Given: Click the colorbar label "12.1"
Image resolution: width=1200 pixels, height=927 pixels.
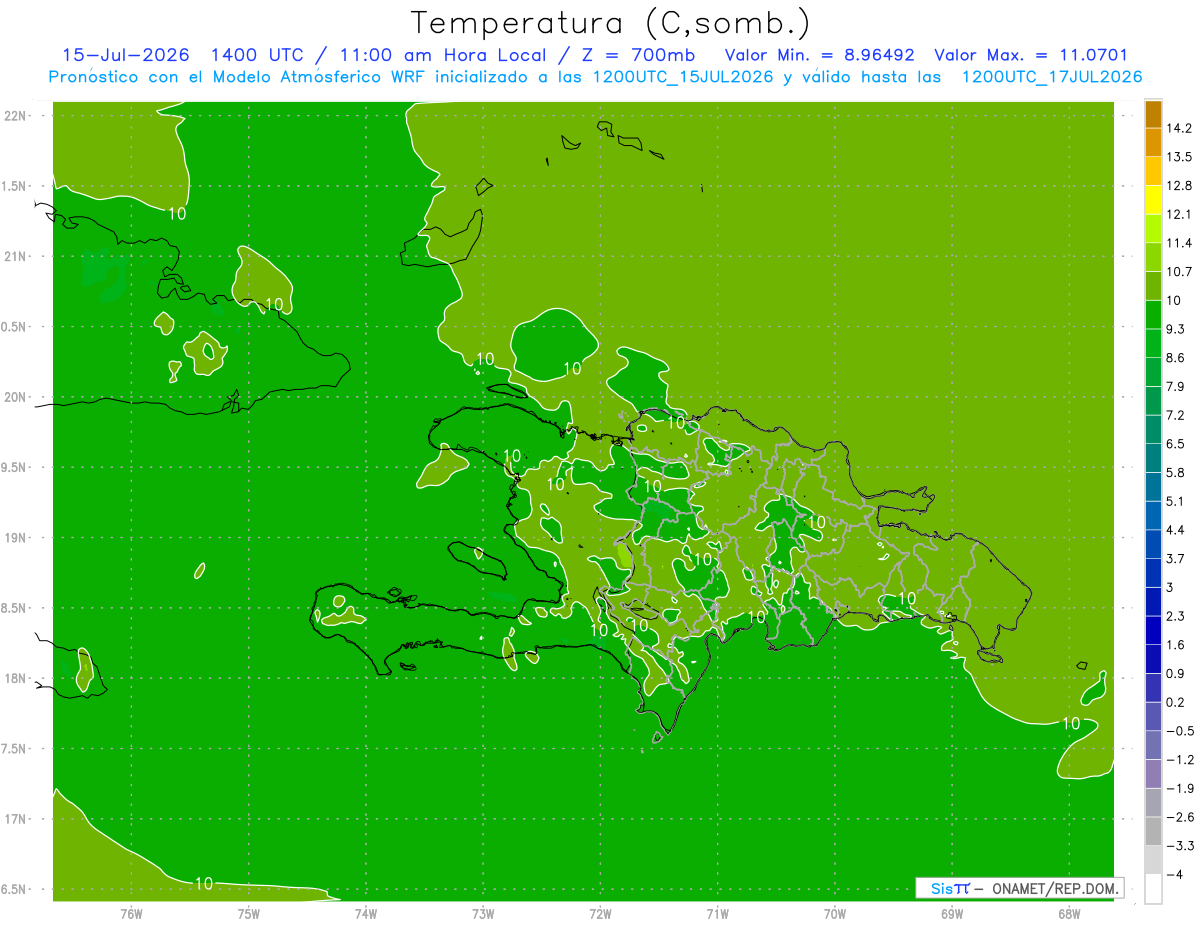Looking at the screenshot, I should 1179,214.
